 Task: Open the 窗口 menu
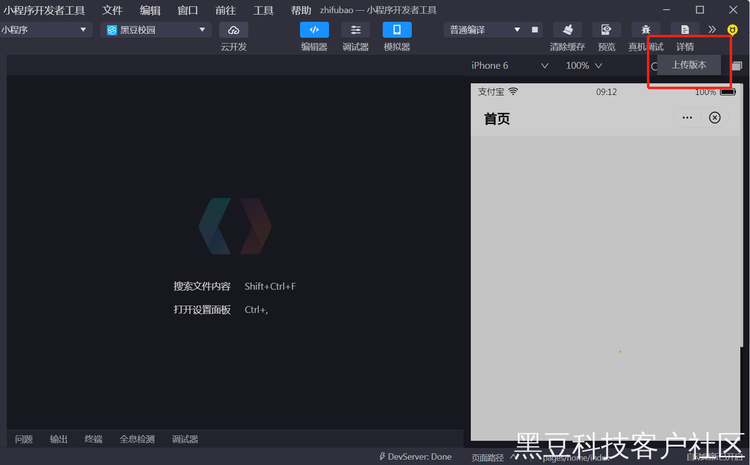[188, 10]
